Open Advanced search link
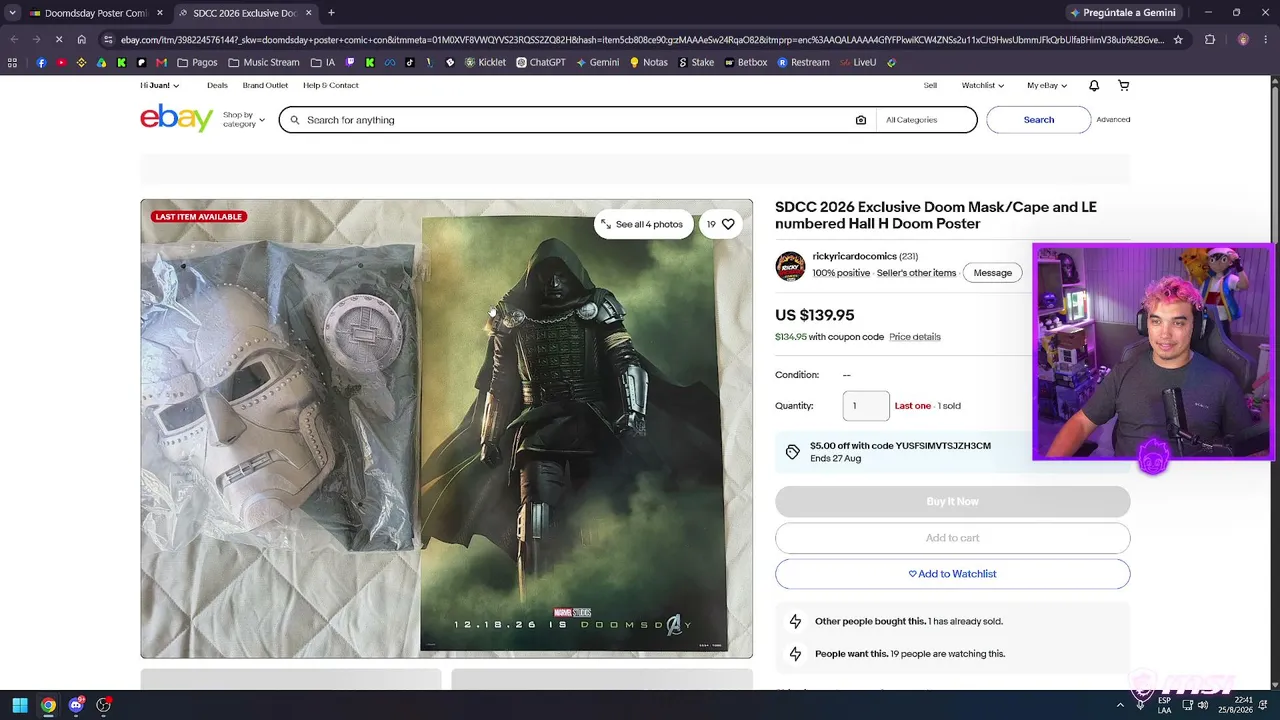This screenshot has width=1280, height=720. coord(1113,120)
